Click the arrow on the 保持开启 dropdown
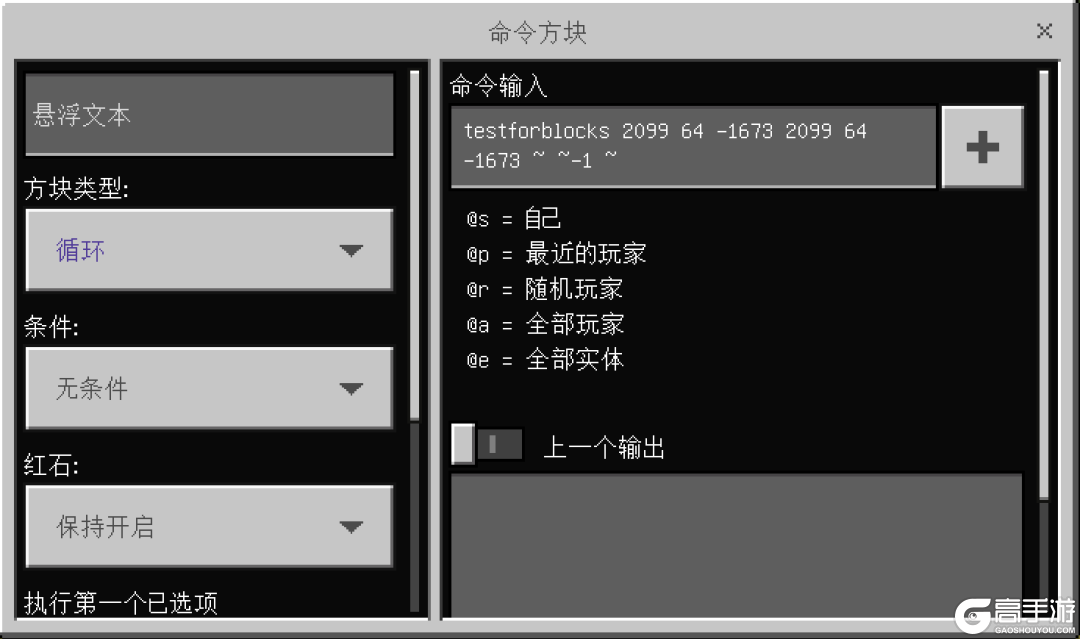Screen dimensions: 1080x639 click(351, 527)
